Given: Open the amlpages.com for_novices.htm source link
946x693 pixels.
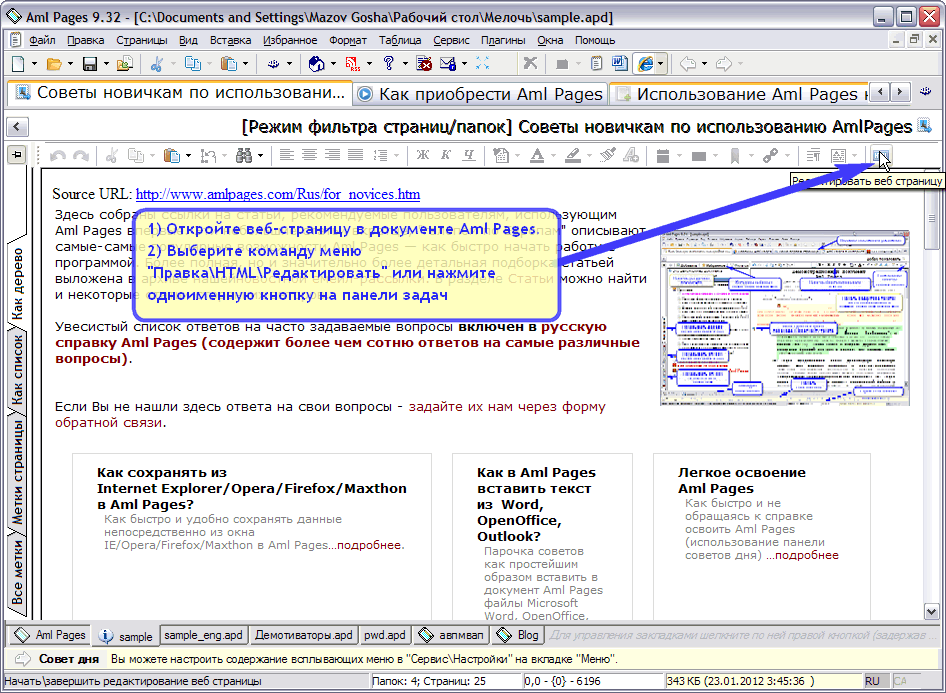Looking at the screenshot, I should pyautogui.click(x=278, y=194).
